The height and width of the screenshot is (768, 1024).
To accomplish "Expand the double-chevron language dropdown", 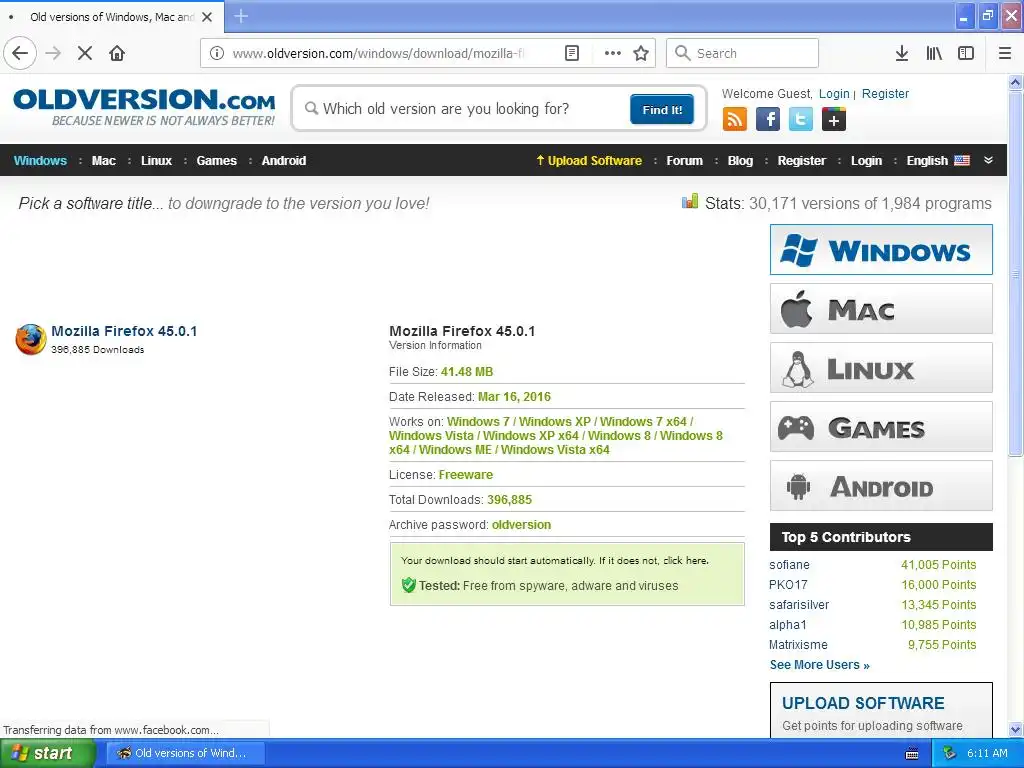I will point(988,161).
